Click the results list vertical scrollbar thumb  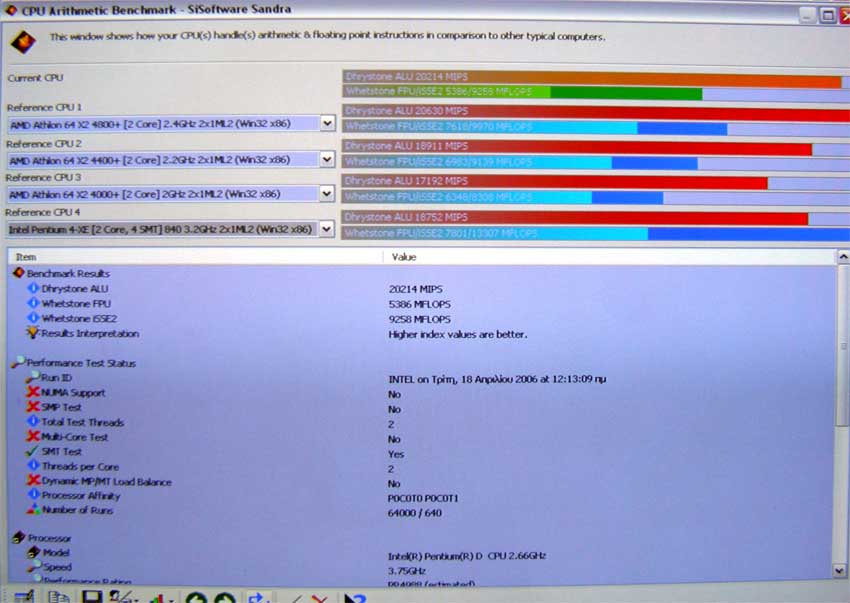842,345
